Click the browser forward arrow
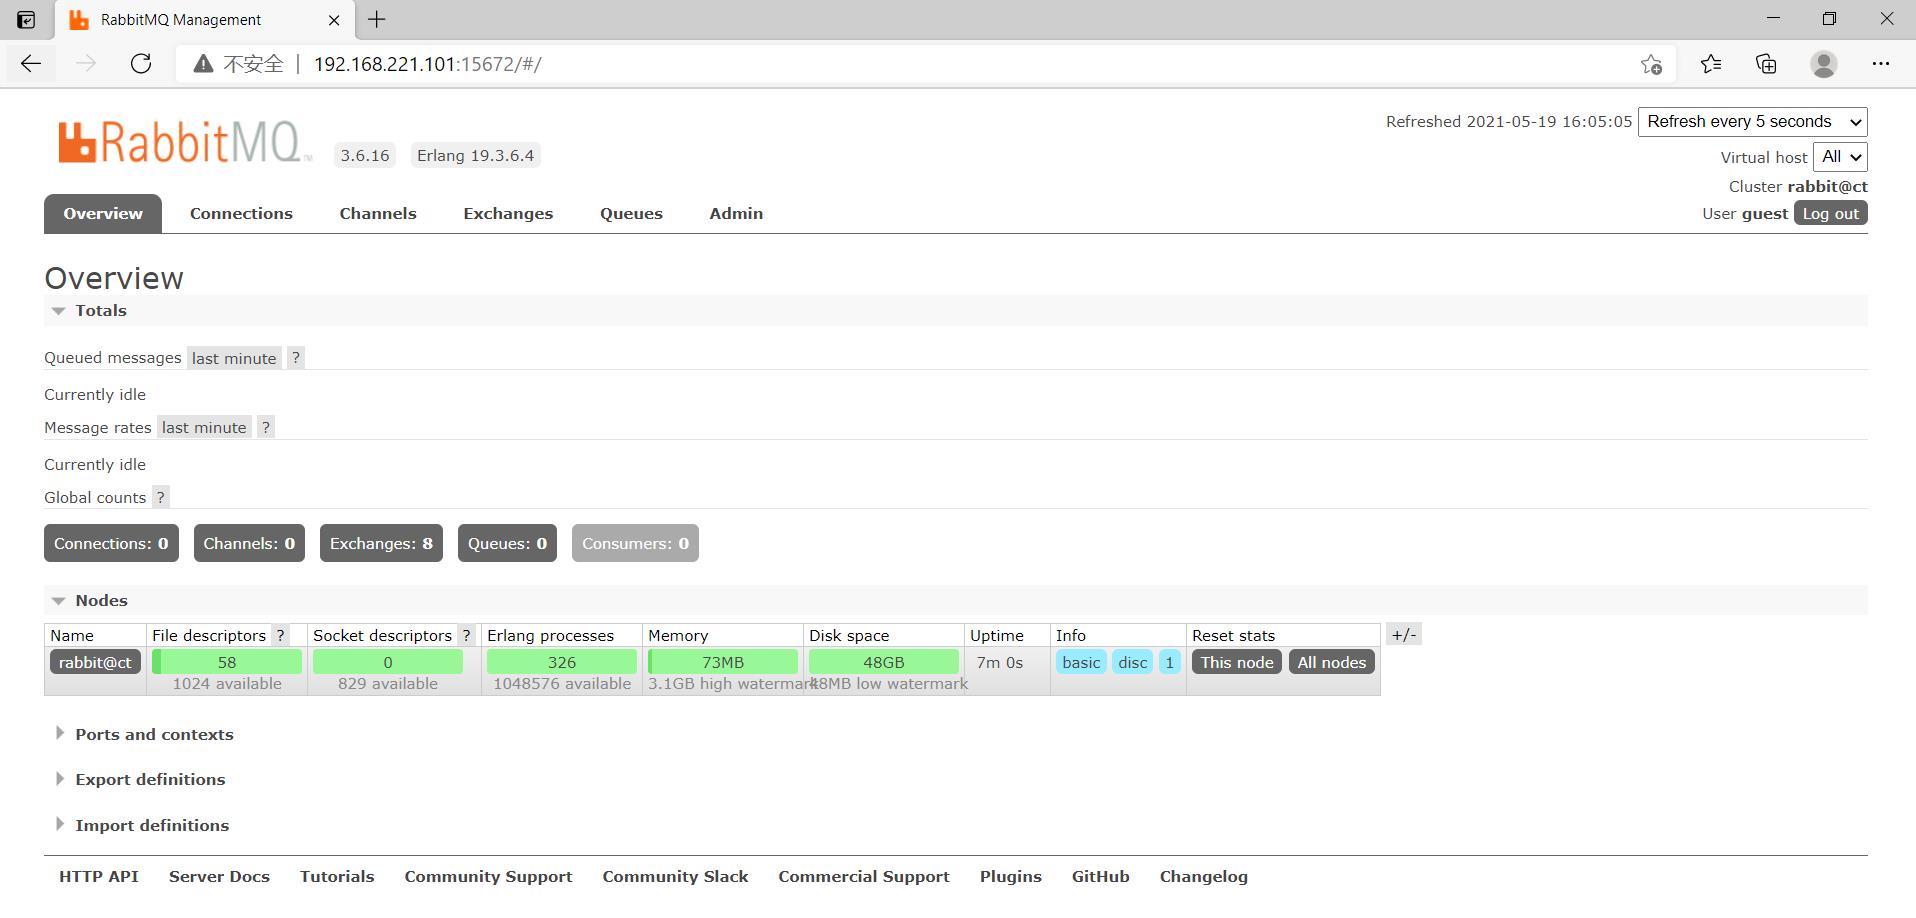The image size is (1916, 918). [x=87, y=64]
